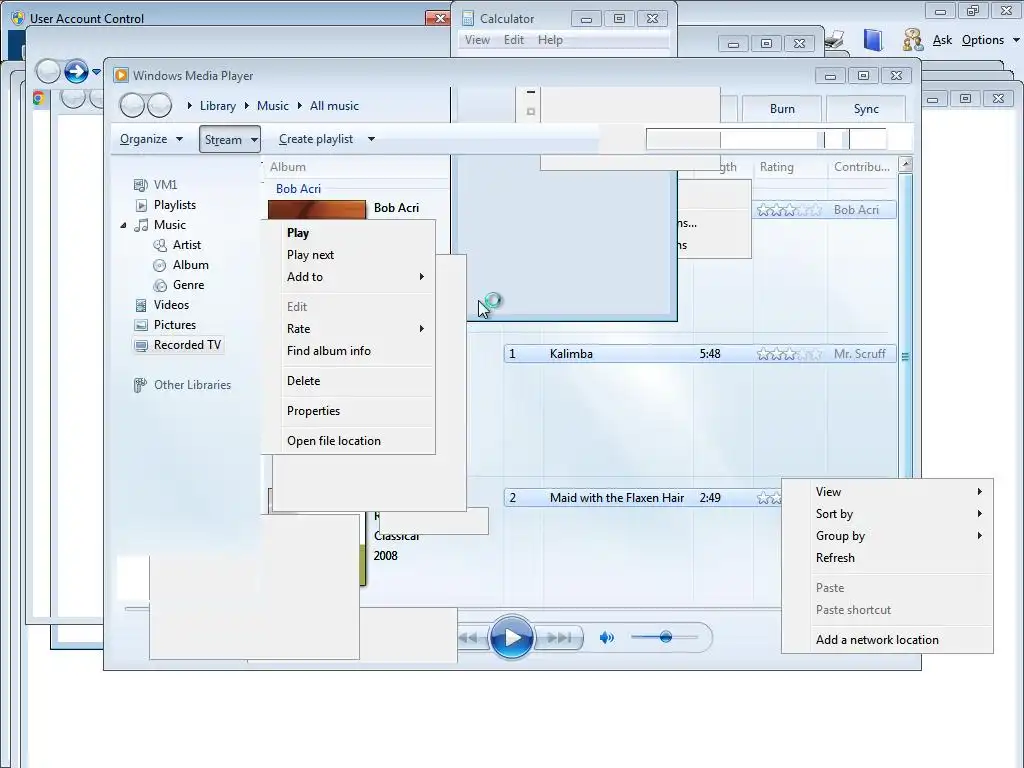The width and height of the screenshot is (1024, 768).
Task: Click the Calculator title bar icon
Action: [x=468, y=18]
